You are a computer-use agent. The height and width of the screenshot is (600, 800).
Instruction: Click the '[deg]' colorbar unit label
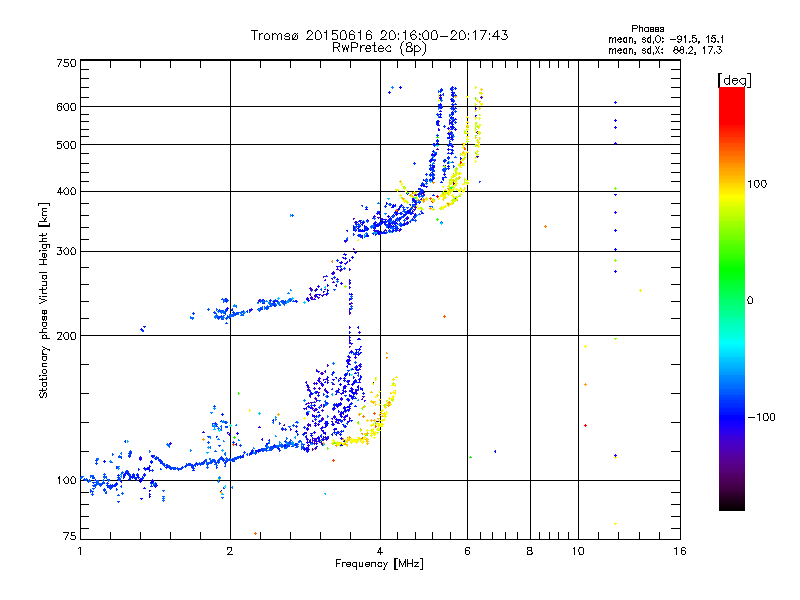(734, 80)
